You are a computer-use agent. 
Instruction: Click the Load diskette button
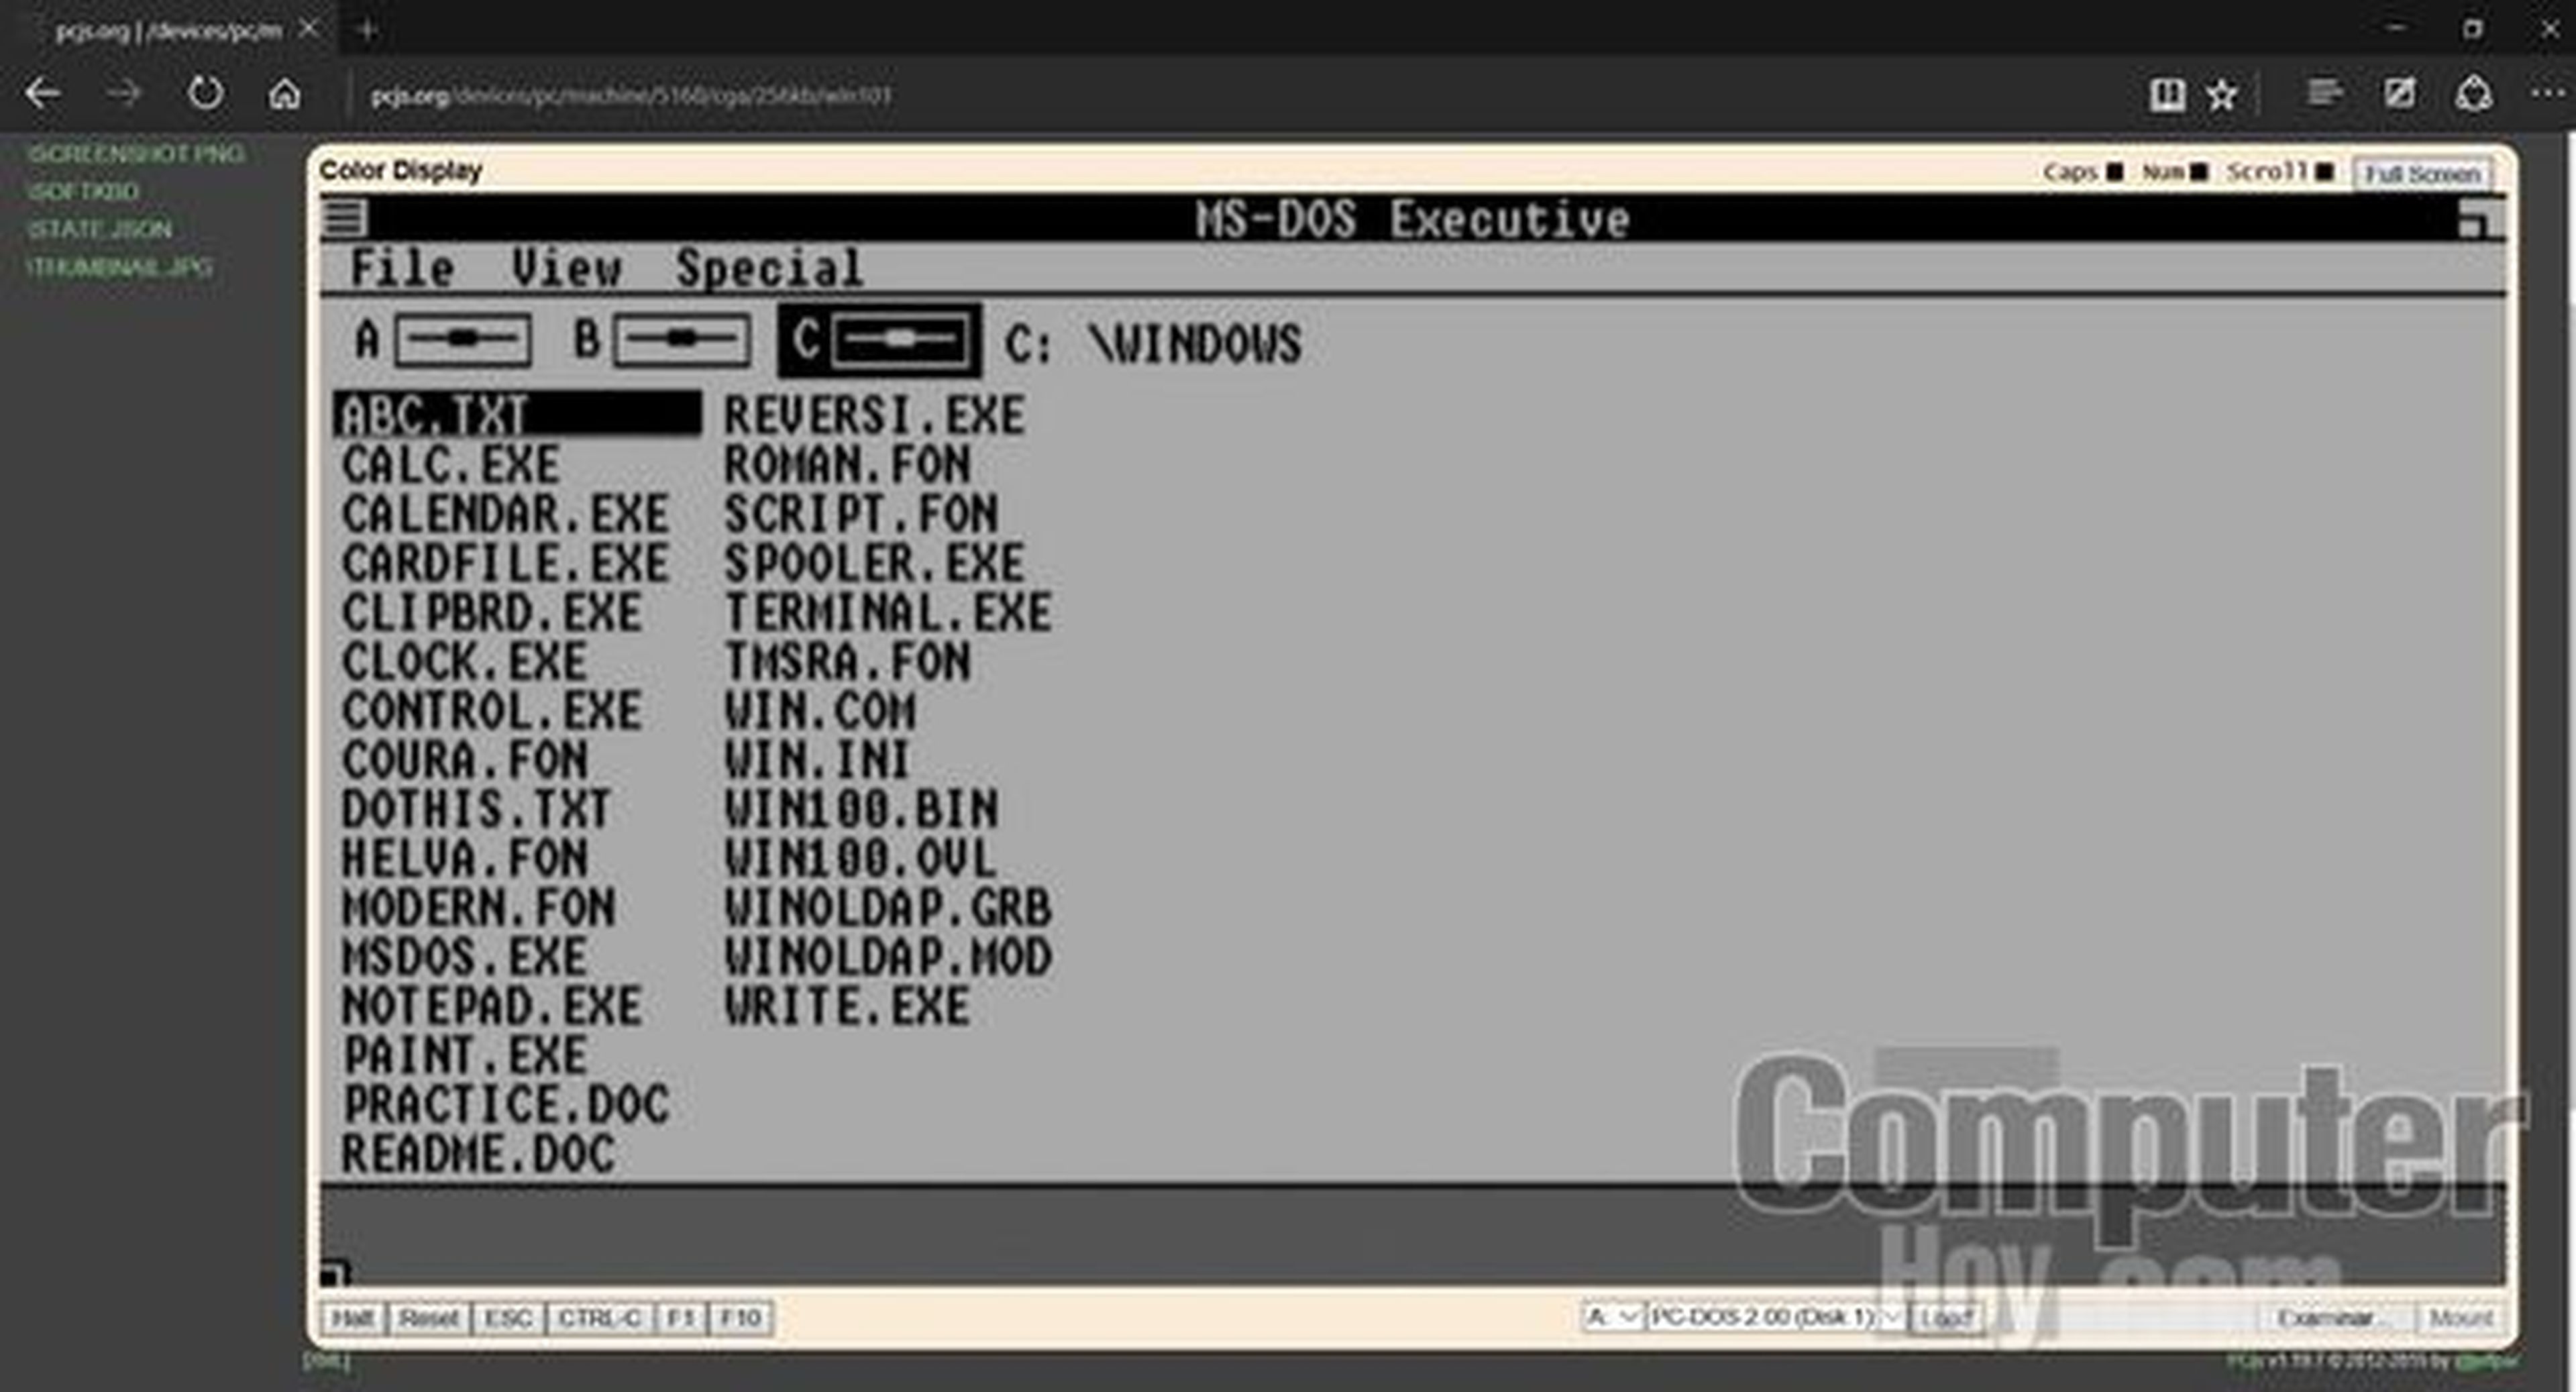pyautogui.click(x=1946, y=1318)
